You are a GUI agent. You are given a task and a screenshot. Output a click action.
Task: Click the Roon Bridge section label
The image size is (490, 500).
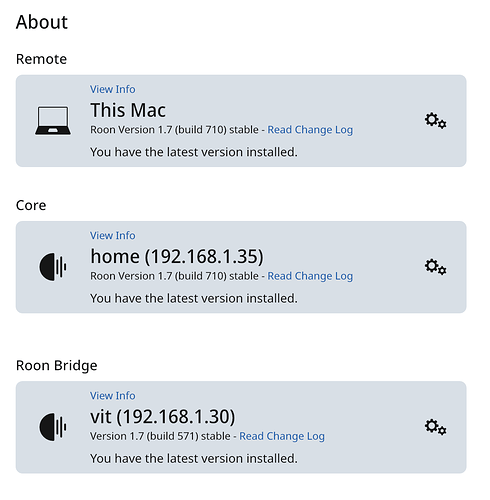[x=57, y=366]
